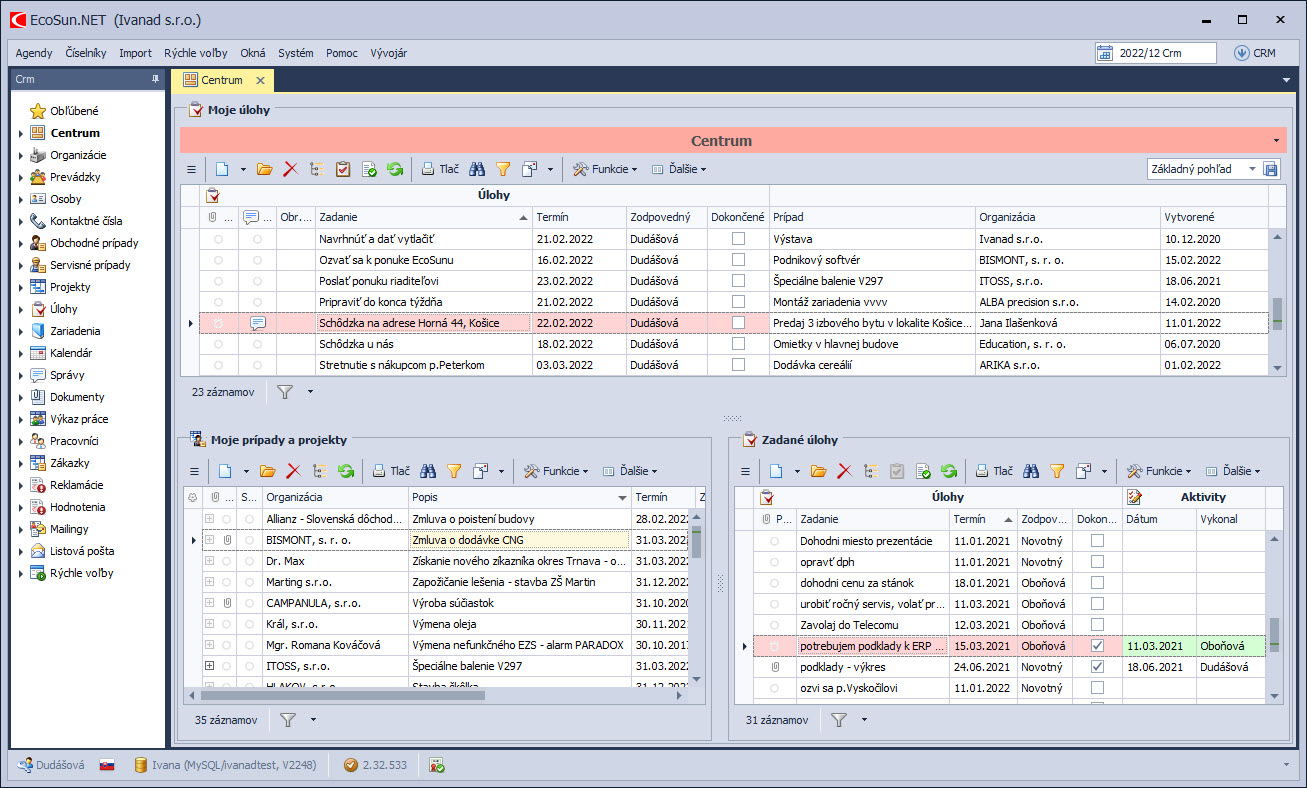Screen dimensions: 1307x788
Task: Open Funkcie button in Zadané úlohy toolbar
Action: coord(1162,471)
